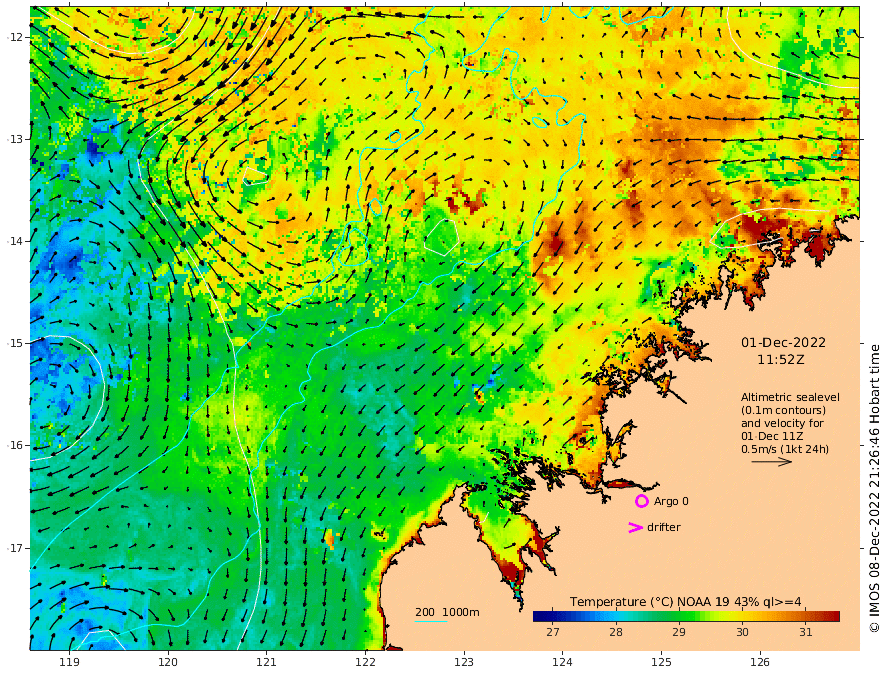The width and height of the screenshot is (880, 680).
Task: Click the 30 tick on temperature scale
Action: tap(742, 632)
